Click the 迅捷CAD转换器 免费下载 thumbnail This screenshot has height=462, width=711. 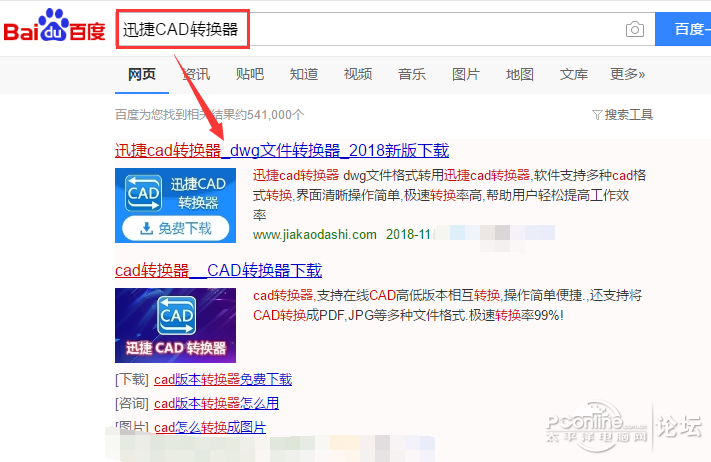coord(175,205)
